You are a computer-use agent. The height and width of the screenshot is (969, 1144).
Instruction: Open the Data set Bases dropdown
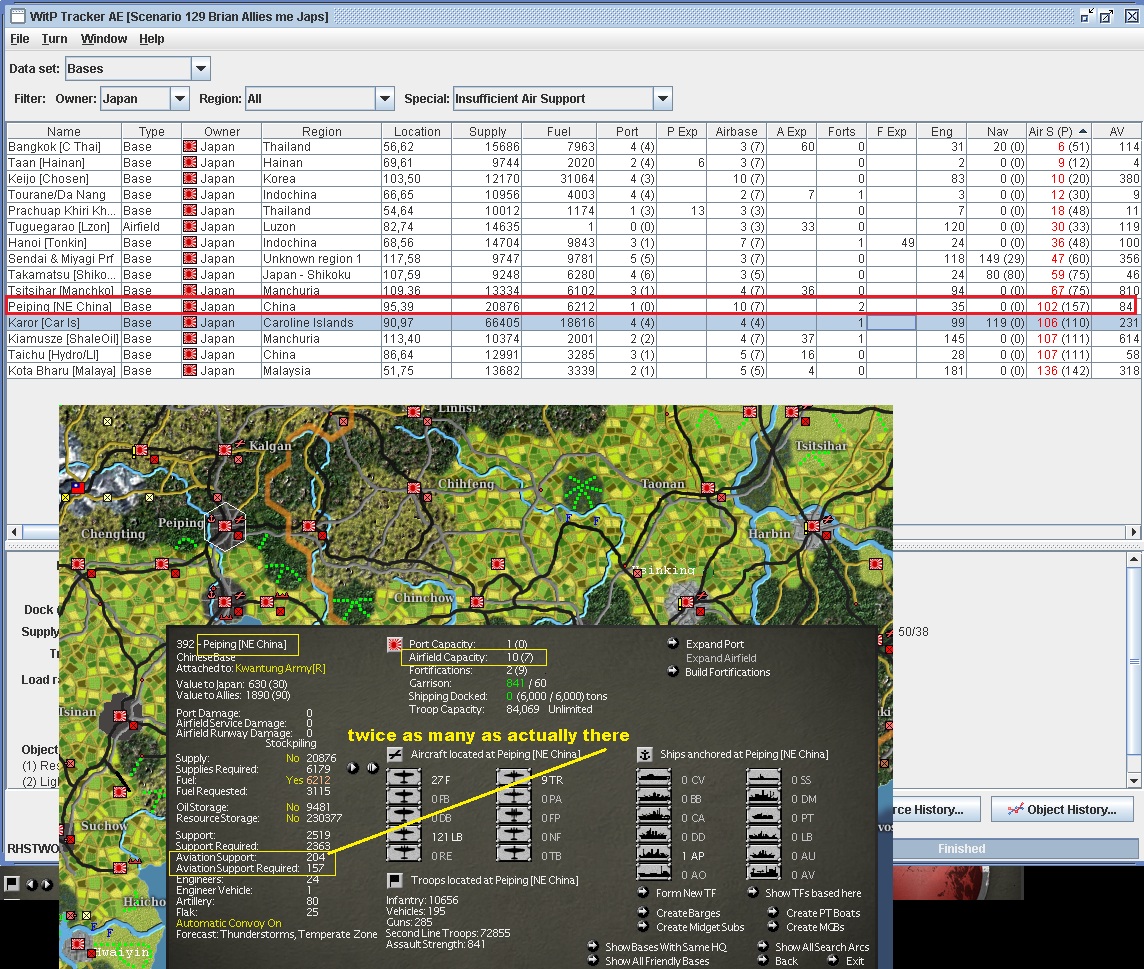[x=201, y=68]
